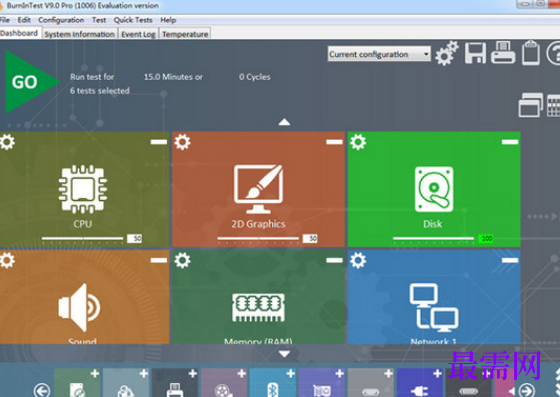The height and width of the screenshot is (397, 560).
Task: Expand more tests using the down arrow
Action: (284, 354)
